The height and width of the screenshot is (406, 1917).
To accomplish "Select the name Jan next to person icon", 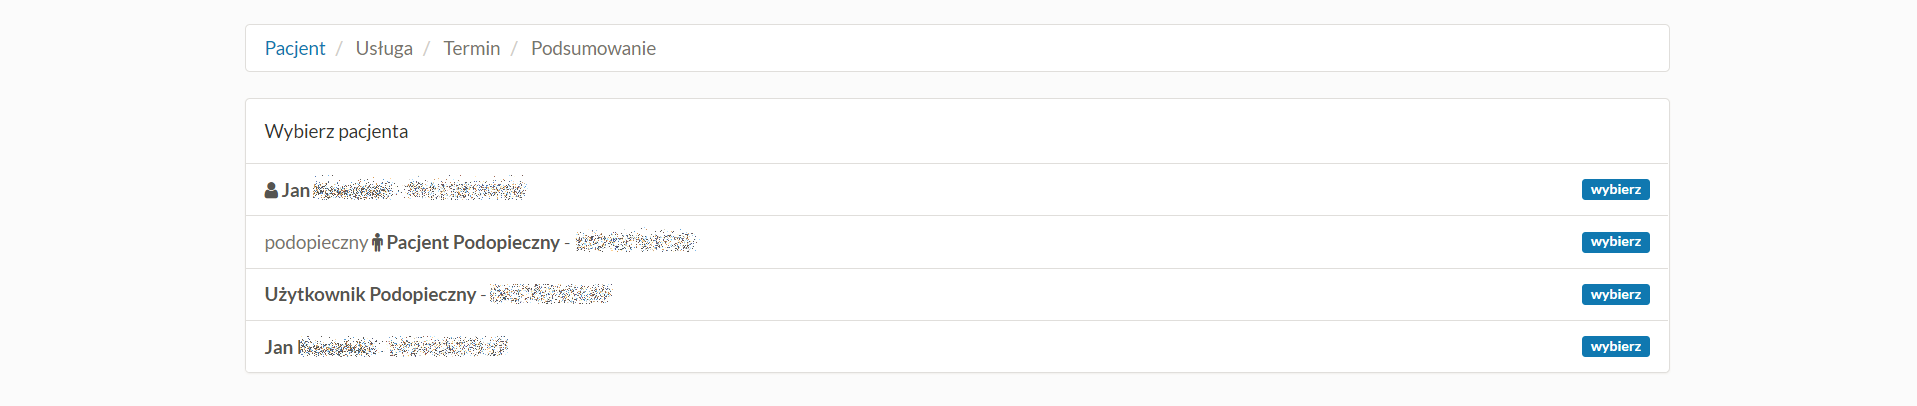I will [x=296, y=190].
